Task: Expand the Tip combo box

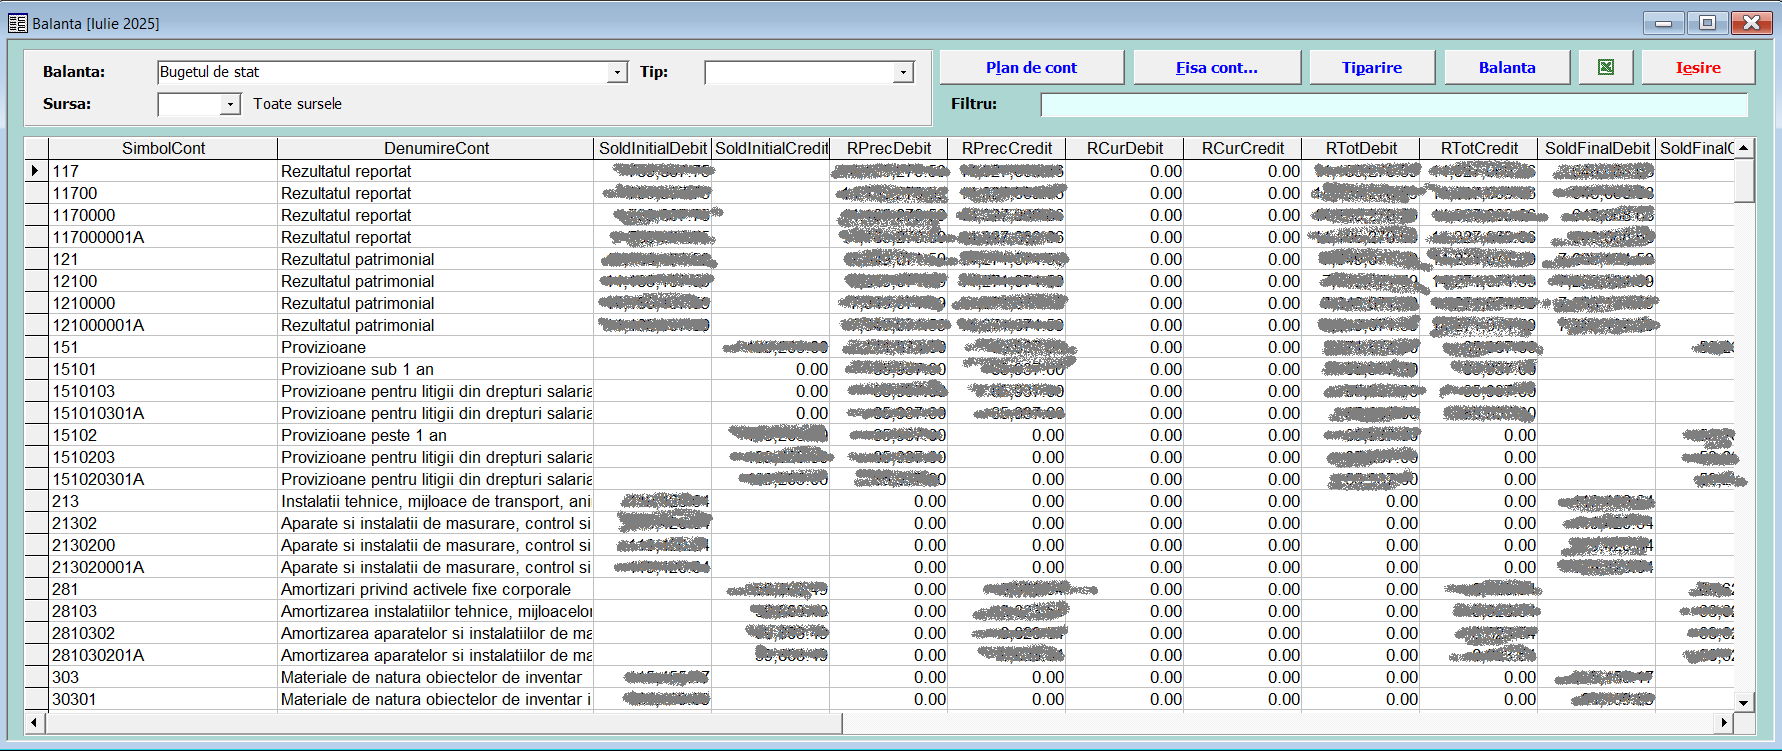Action: [903, 72]
